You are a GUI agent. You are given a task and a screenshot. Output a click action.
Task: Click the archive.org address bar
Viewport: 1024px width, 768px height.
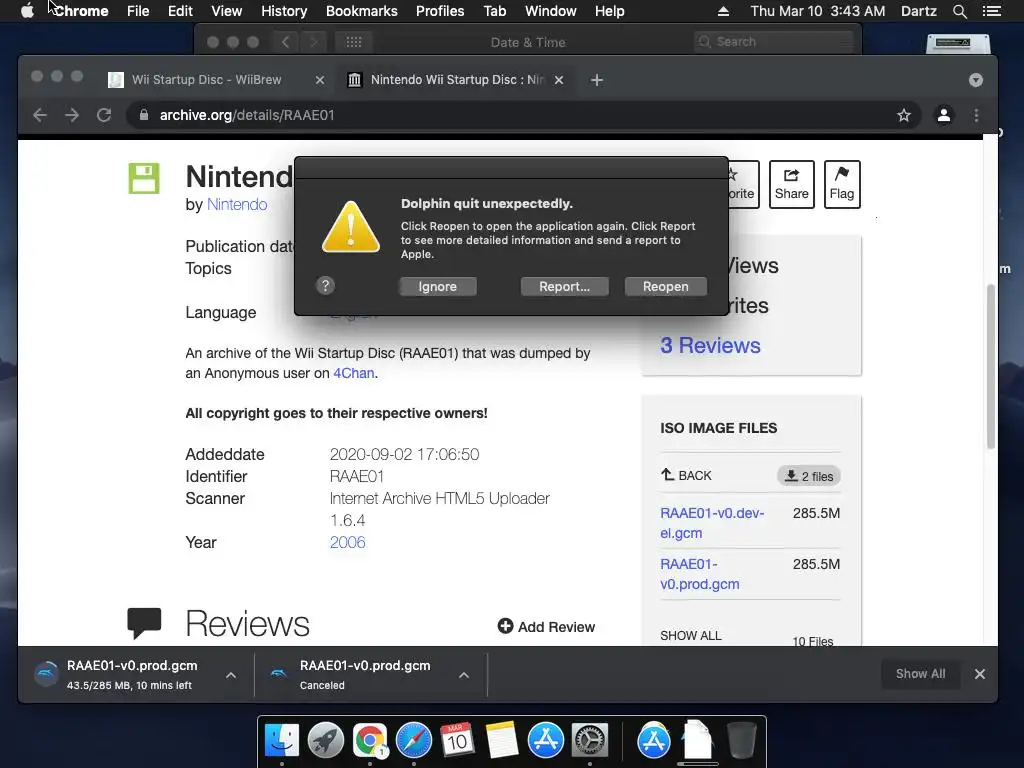[522, 116]
